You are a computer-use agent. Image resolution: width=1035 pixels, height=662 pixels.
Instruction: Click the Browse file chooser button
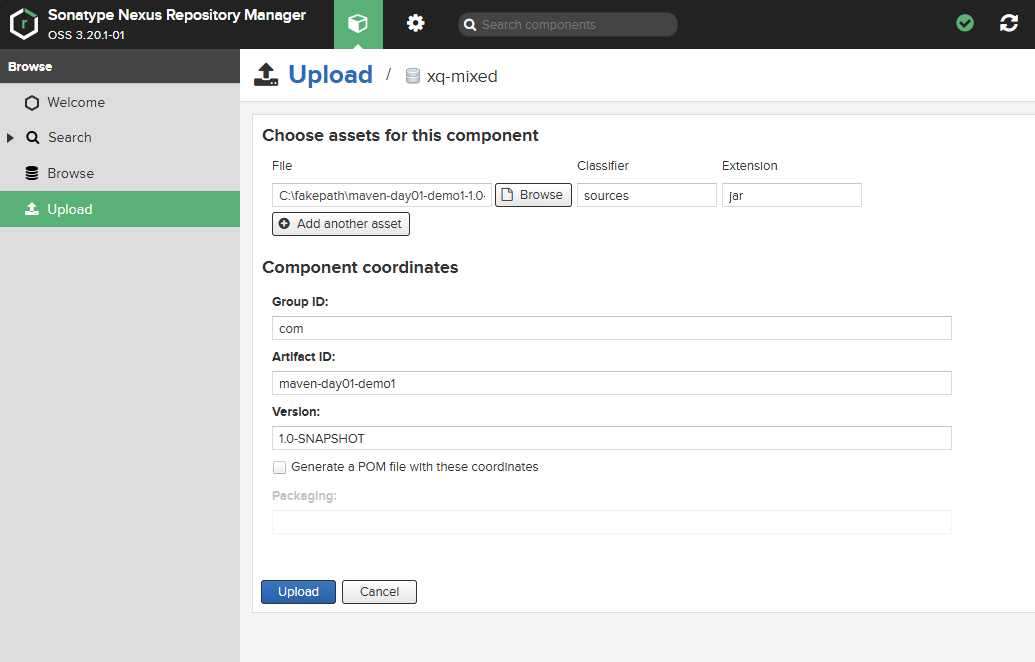point(533,195)
